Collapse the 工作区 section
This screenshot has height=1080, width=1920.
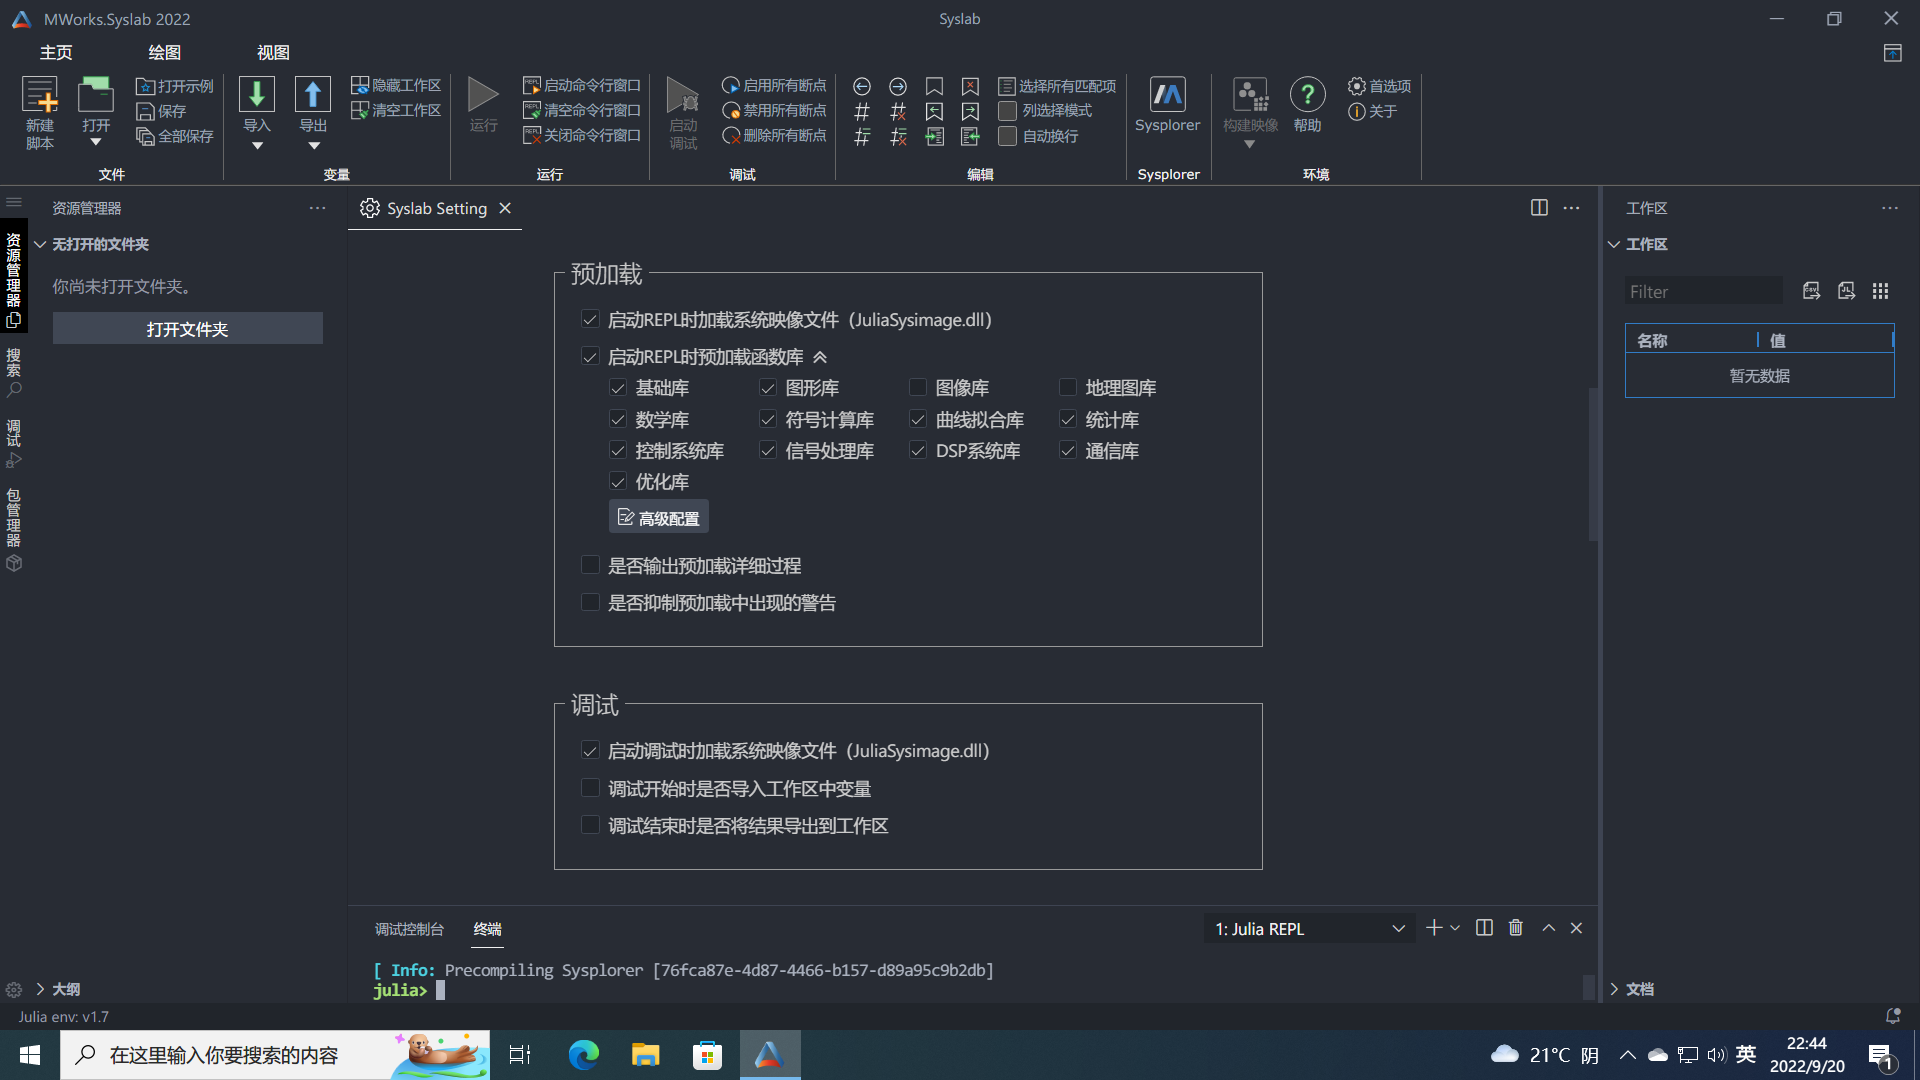(1614, 244)
